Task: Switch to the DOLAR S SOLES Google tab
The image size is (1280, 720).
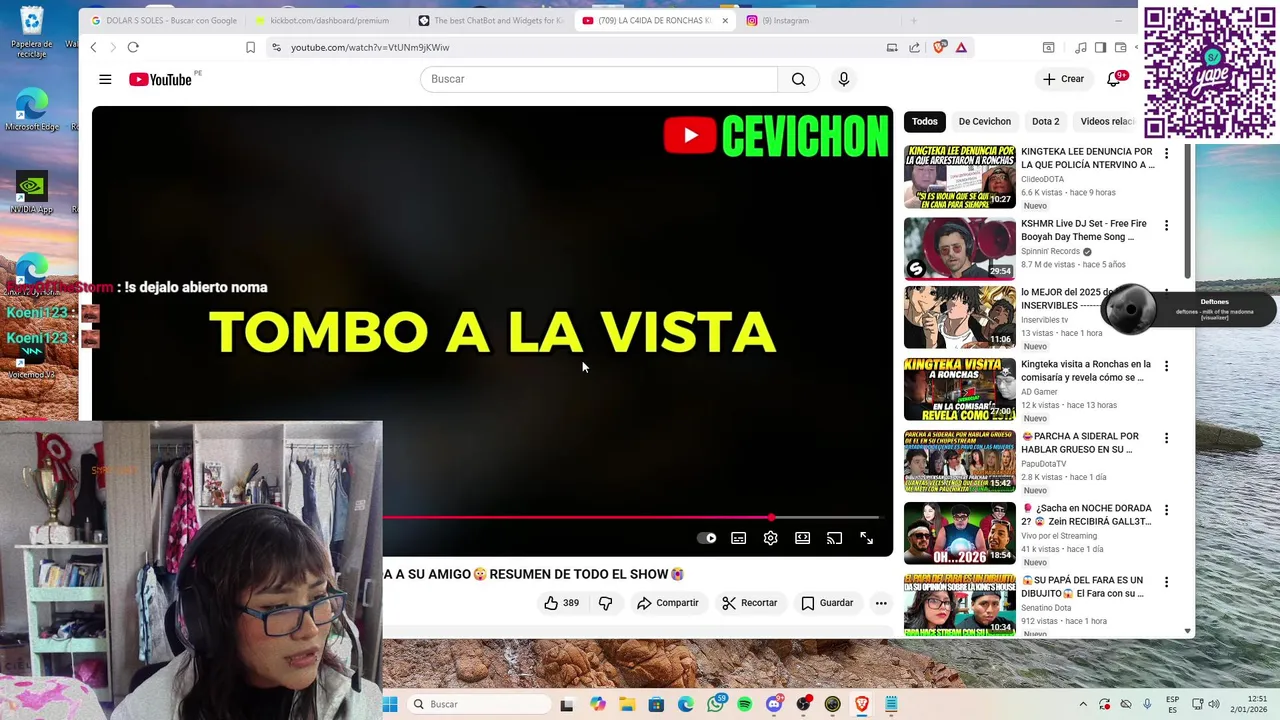Action: click(165, 20)
